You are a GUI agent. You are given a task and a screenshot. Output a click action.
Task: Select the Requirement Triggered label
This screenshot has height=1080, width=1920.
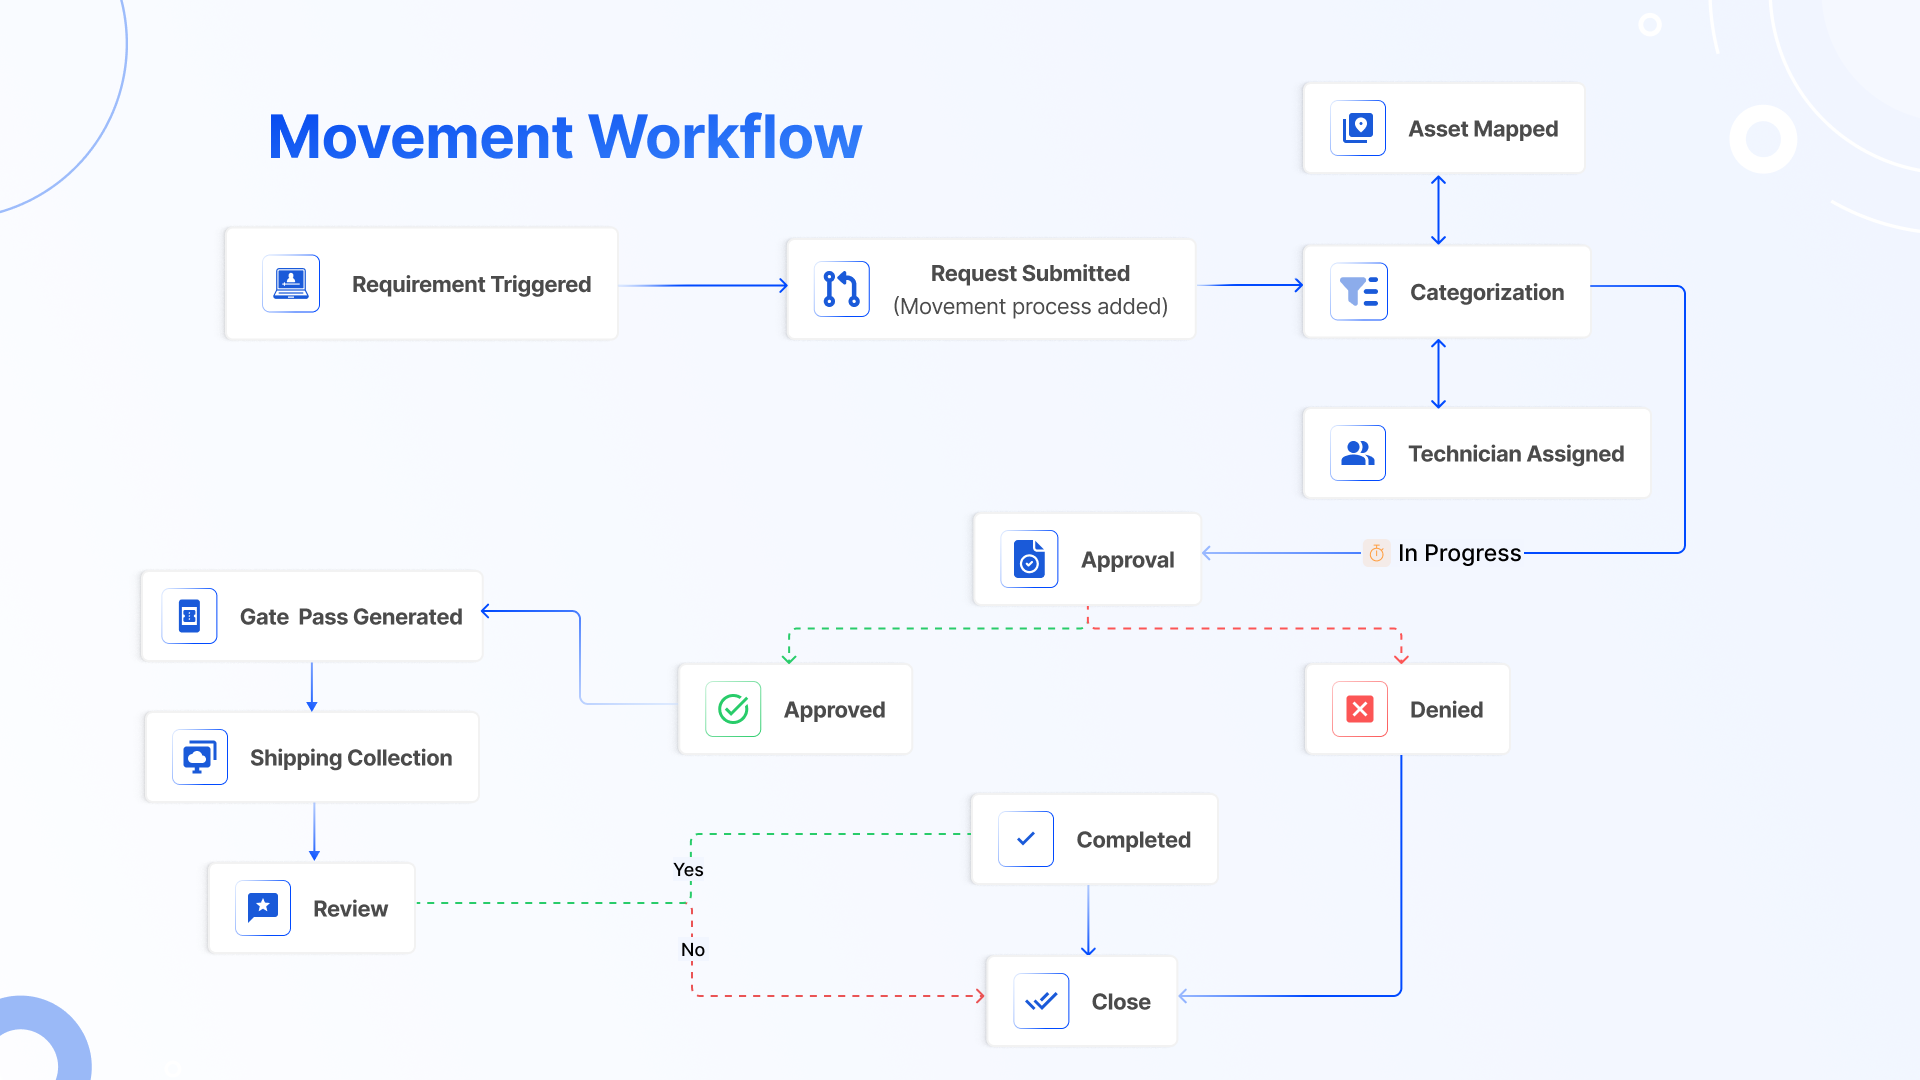pos(471,285)
